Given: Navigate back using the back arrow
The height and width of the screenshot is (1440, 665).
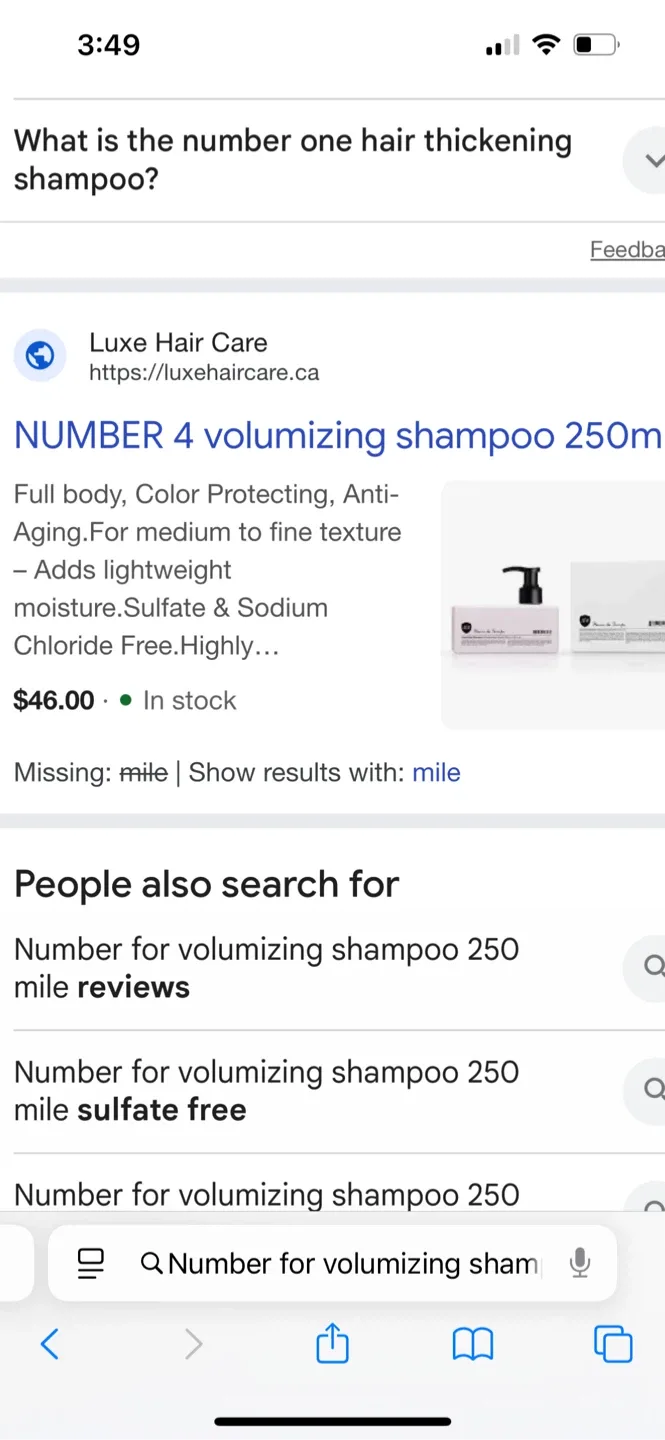Looking at the screenshot, I should click(x=50, y=1344).
